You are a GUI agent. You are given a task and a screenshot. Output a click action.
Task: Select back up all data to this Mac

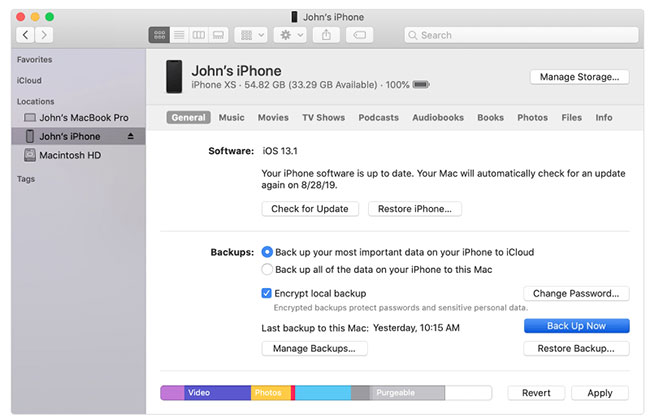coord(267,270)
